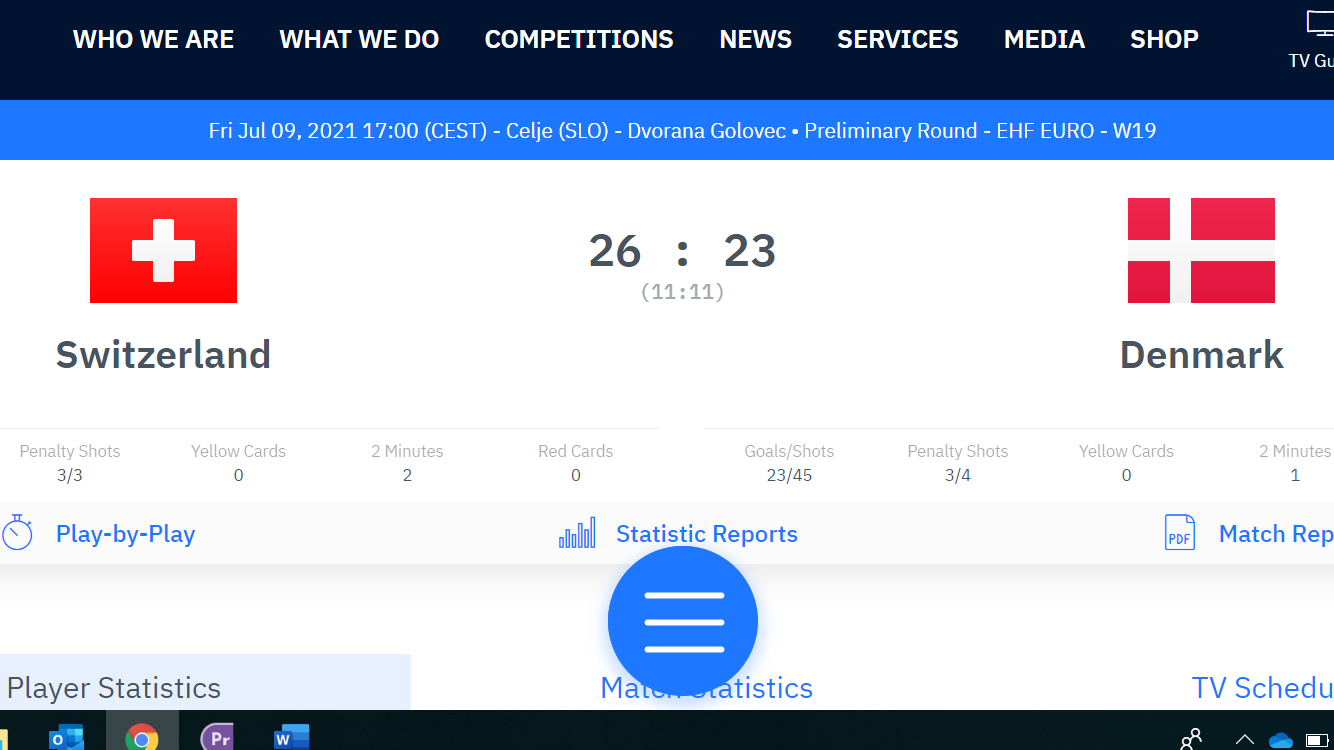
Task: Open Outlook from the taskbar
Action: [x=66, y=739]
